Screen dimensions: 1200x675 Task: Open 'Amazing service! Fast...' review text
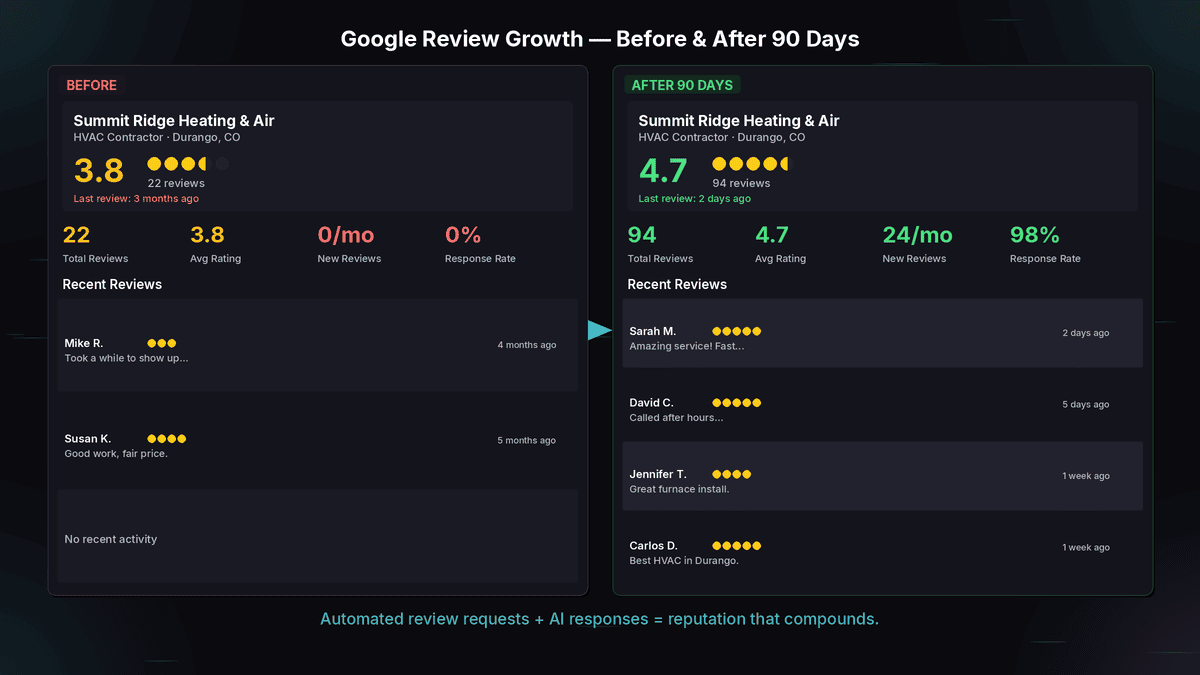pyautogui.click(x=687, y=346)
